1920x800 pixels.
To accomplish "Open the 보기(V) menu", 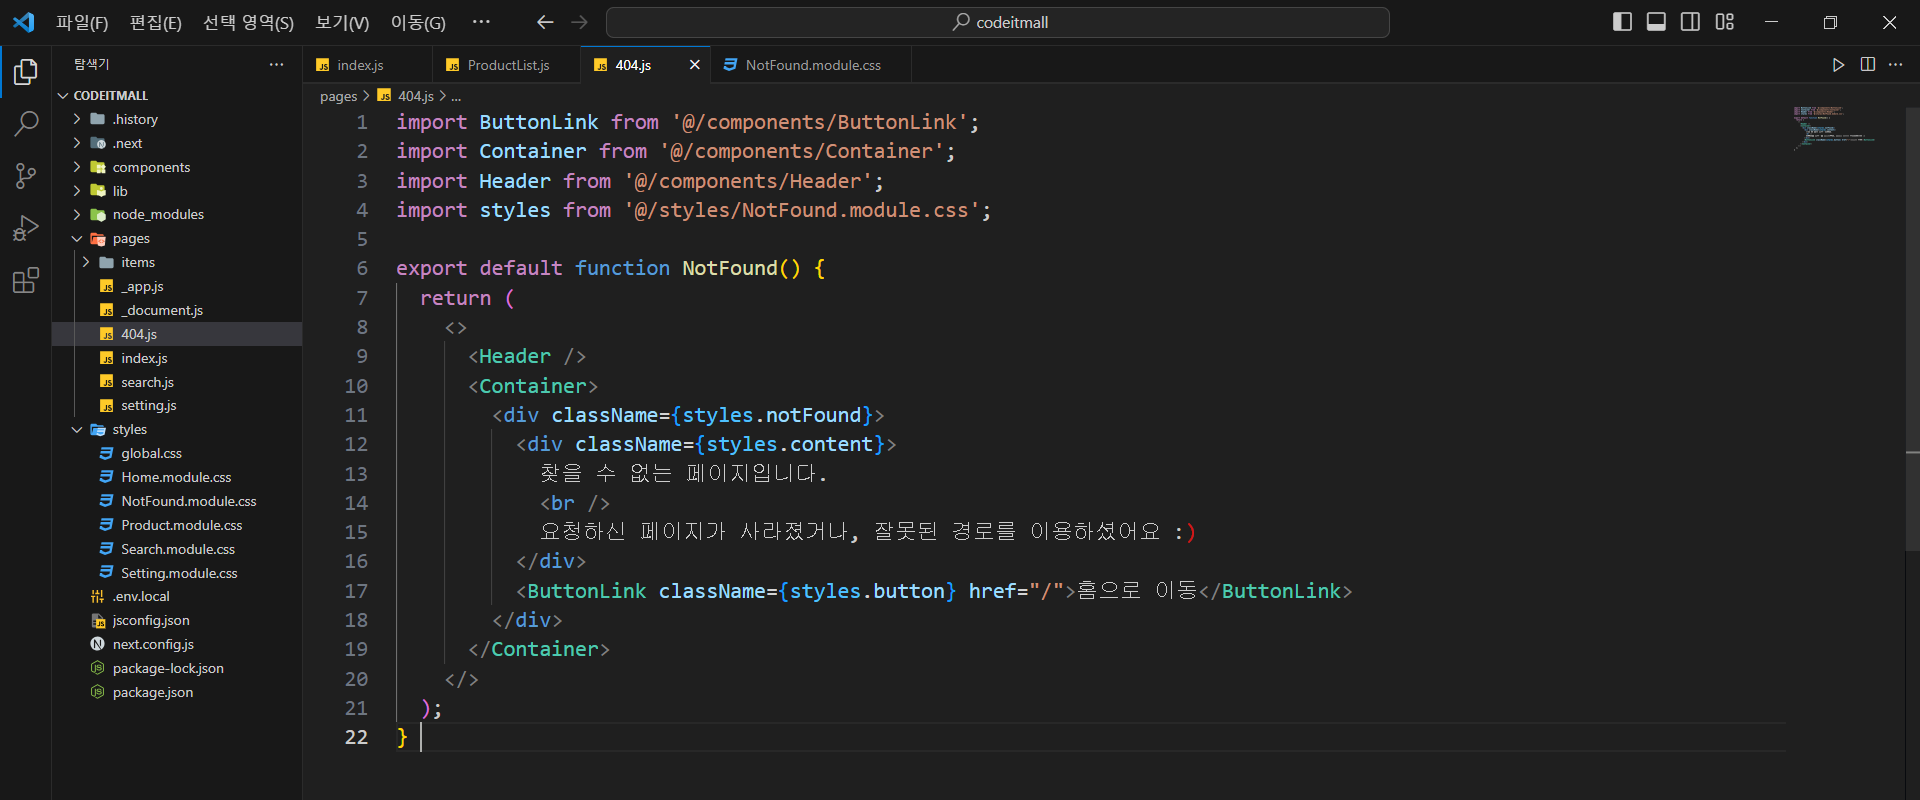I will click(x=342, y=22).
